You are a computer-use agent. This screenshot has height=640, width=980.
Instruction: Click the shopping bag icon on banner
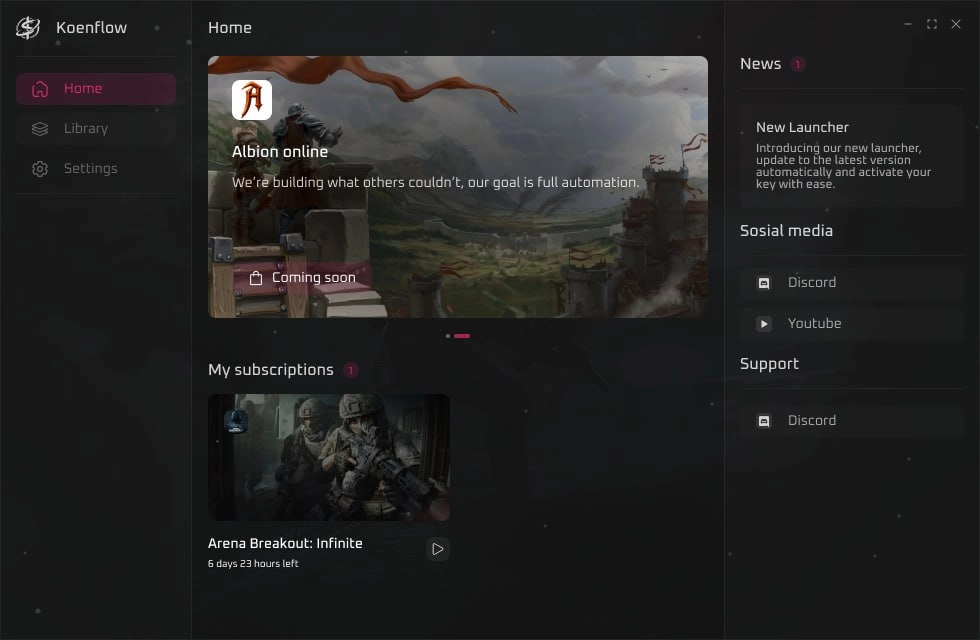[256, 278]
